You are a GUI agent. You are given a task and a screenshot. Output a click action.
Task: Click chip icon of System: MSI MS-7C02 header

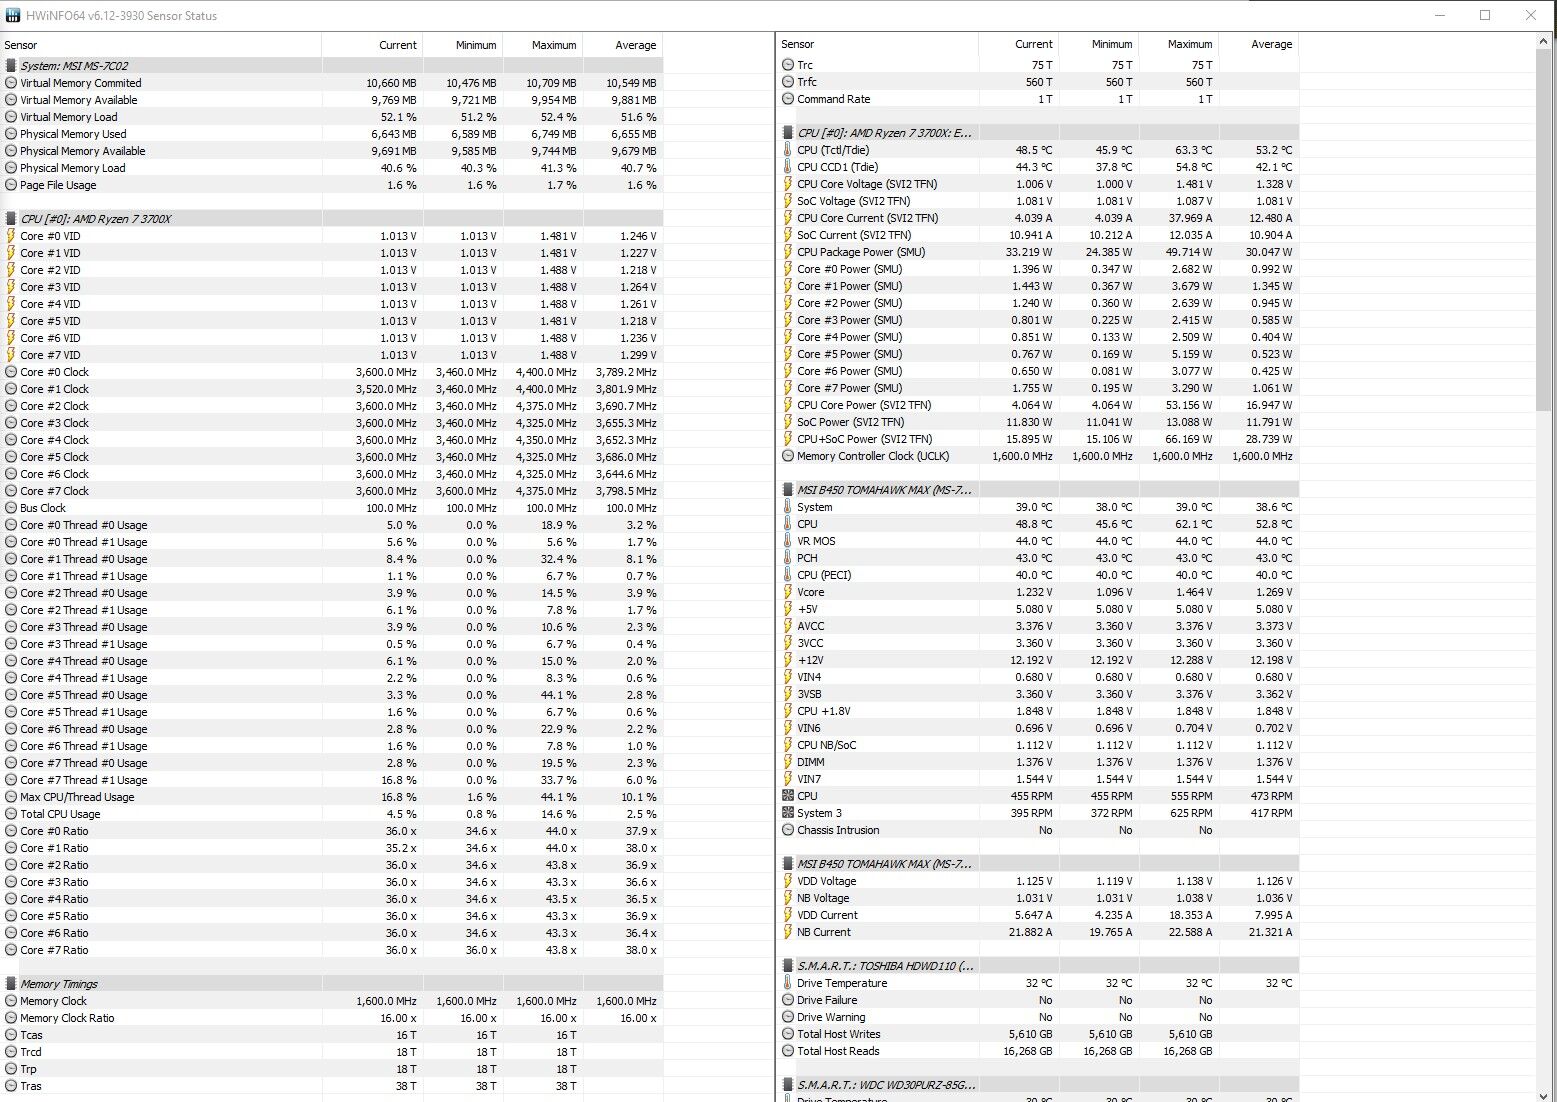(x=11, y=66)
